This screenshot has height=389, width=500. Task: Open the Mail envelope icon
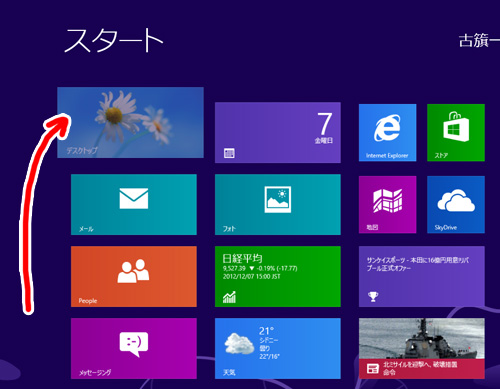(x=134, y=198)
